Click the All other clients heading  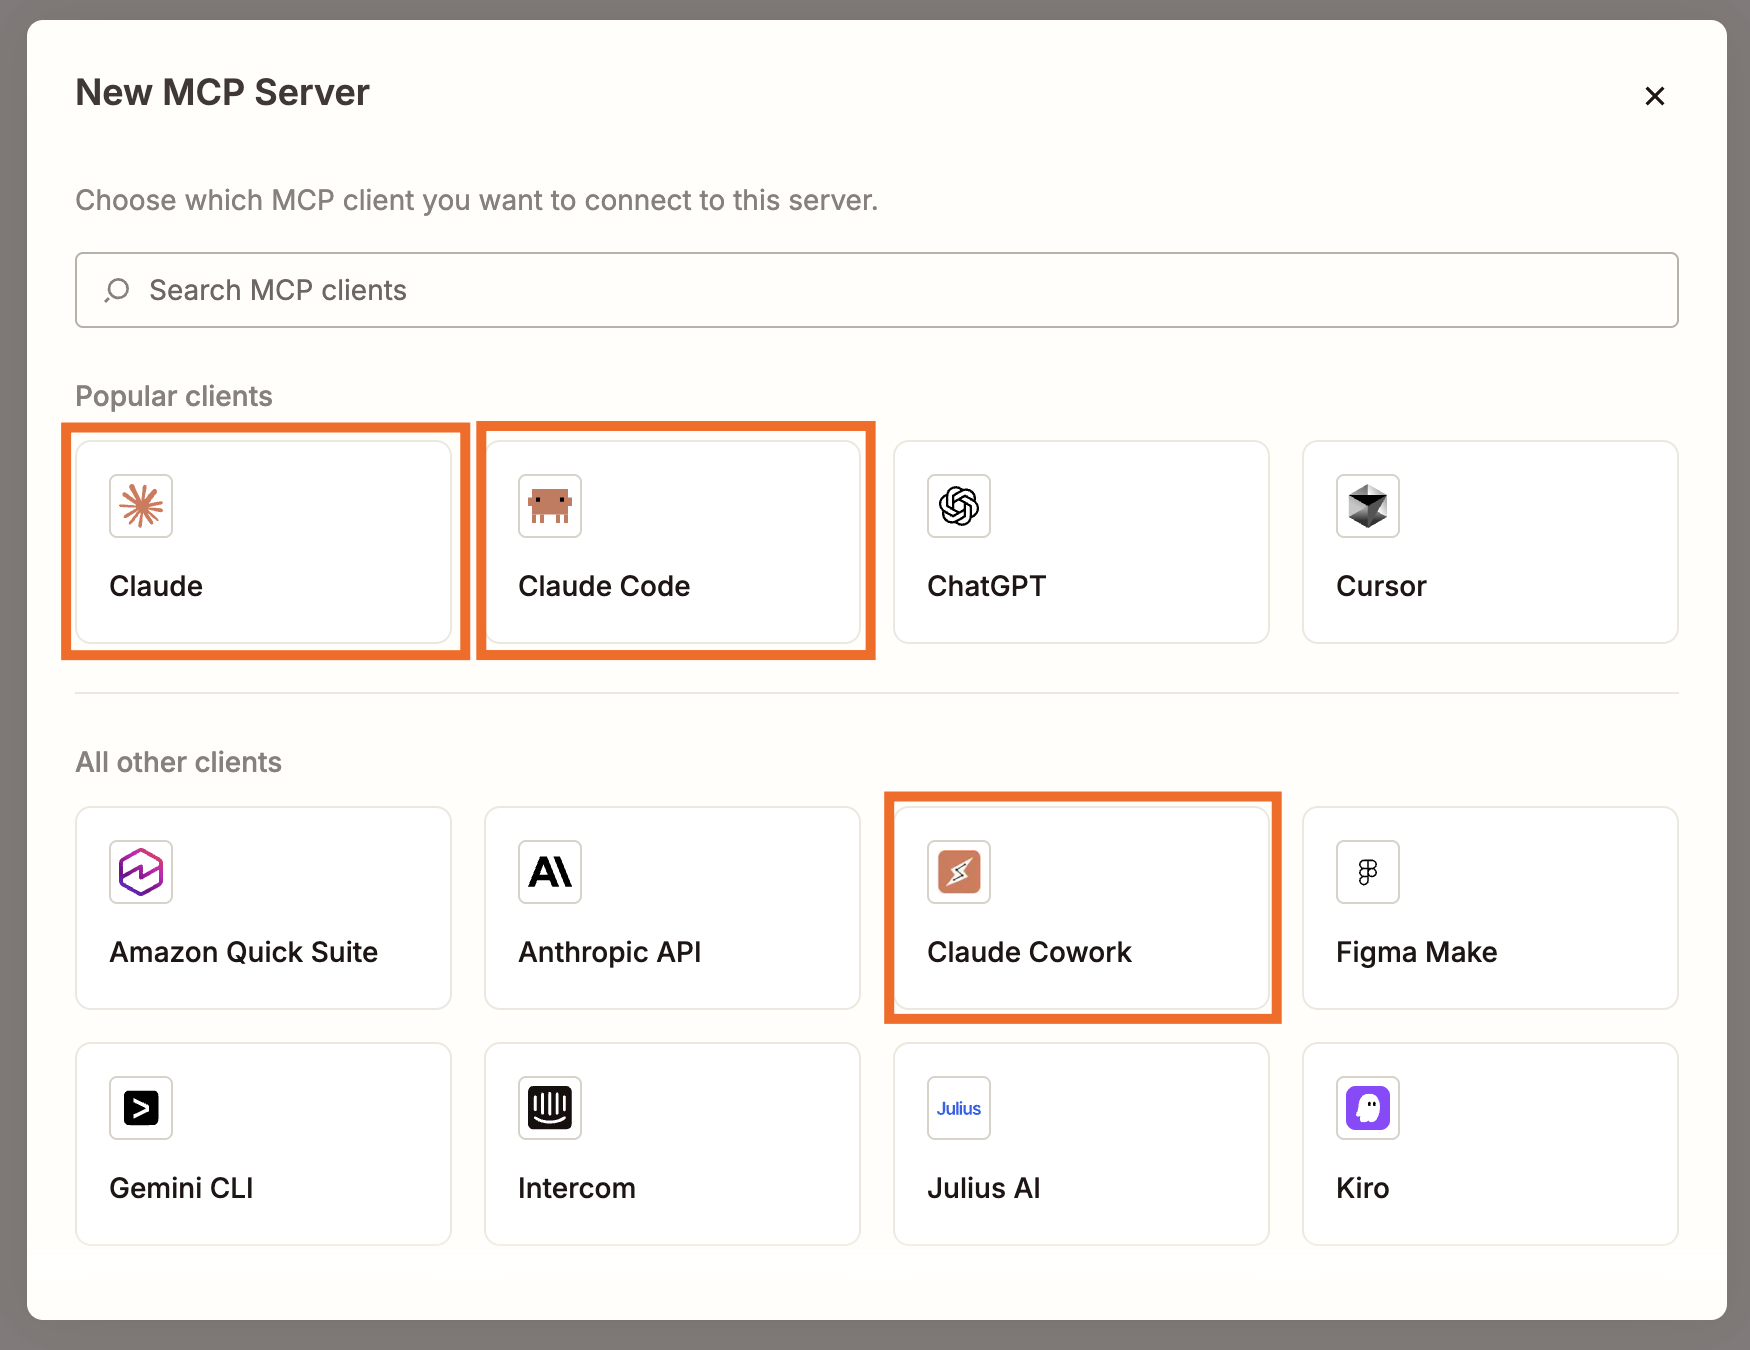pyautogui.click(x=179, y=762)
